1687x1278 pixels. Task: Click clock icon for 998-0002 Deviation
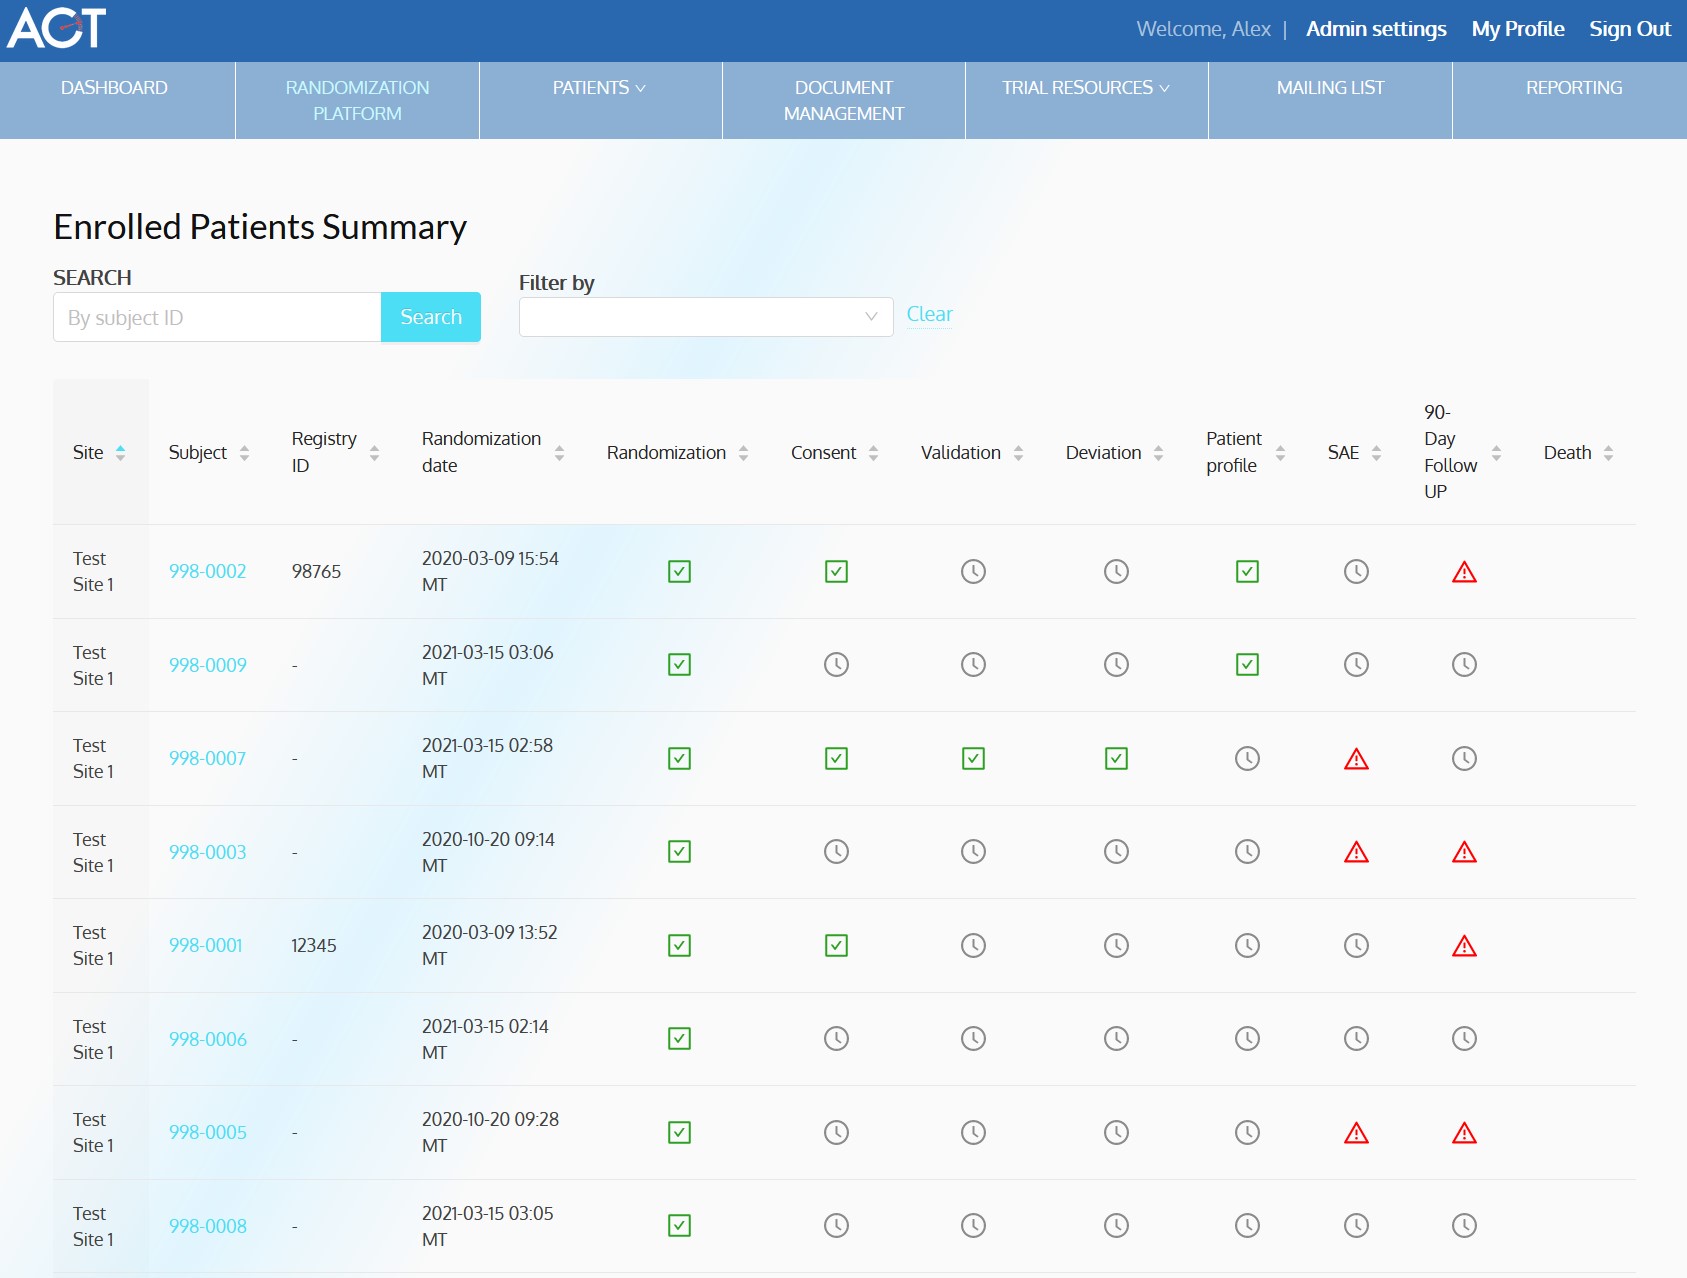(1116, 571)
